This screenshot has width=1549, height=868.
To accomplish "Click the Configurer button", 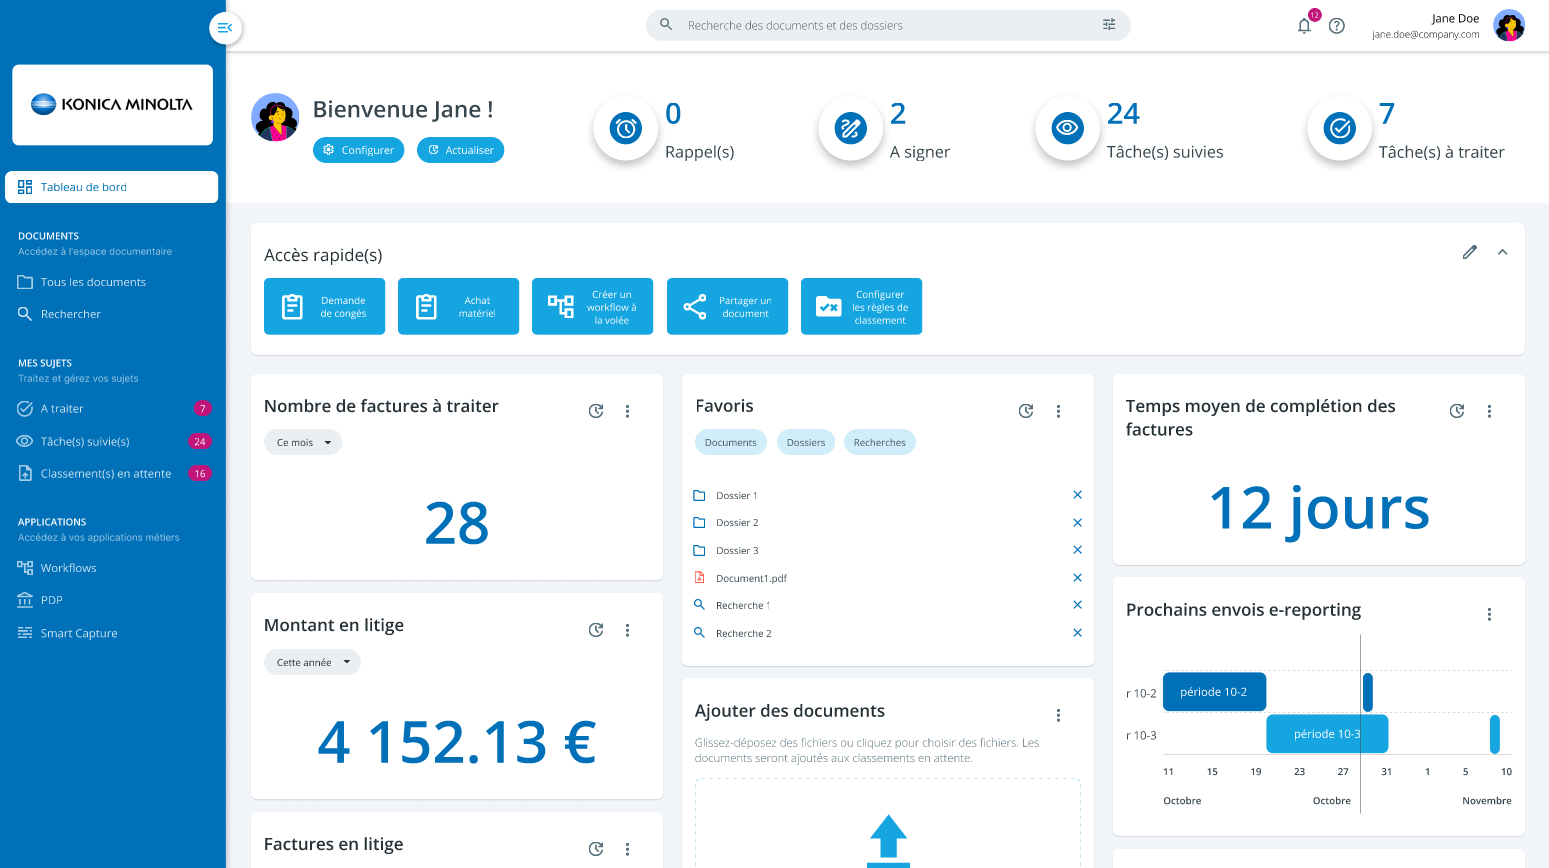I will (358, 150).
